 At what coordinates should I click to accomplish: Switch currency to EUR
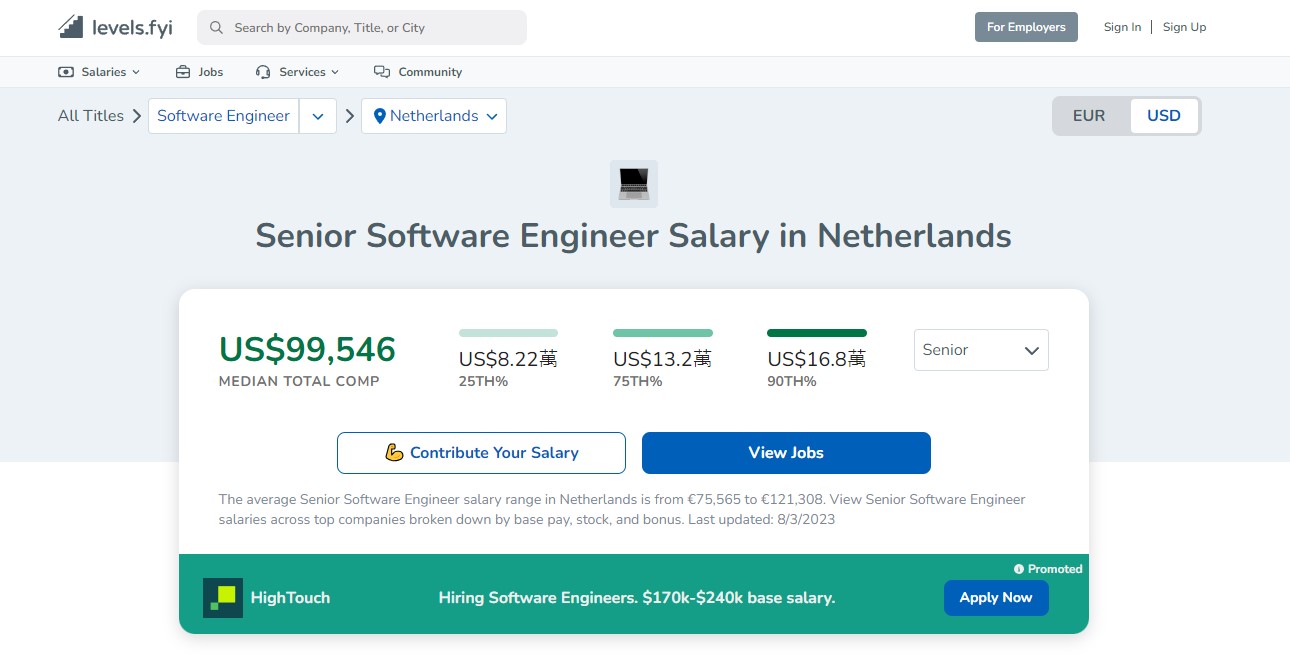pos(1089,116)
